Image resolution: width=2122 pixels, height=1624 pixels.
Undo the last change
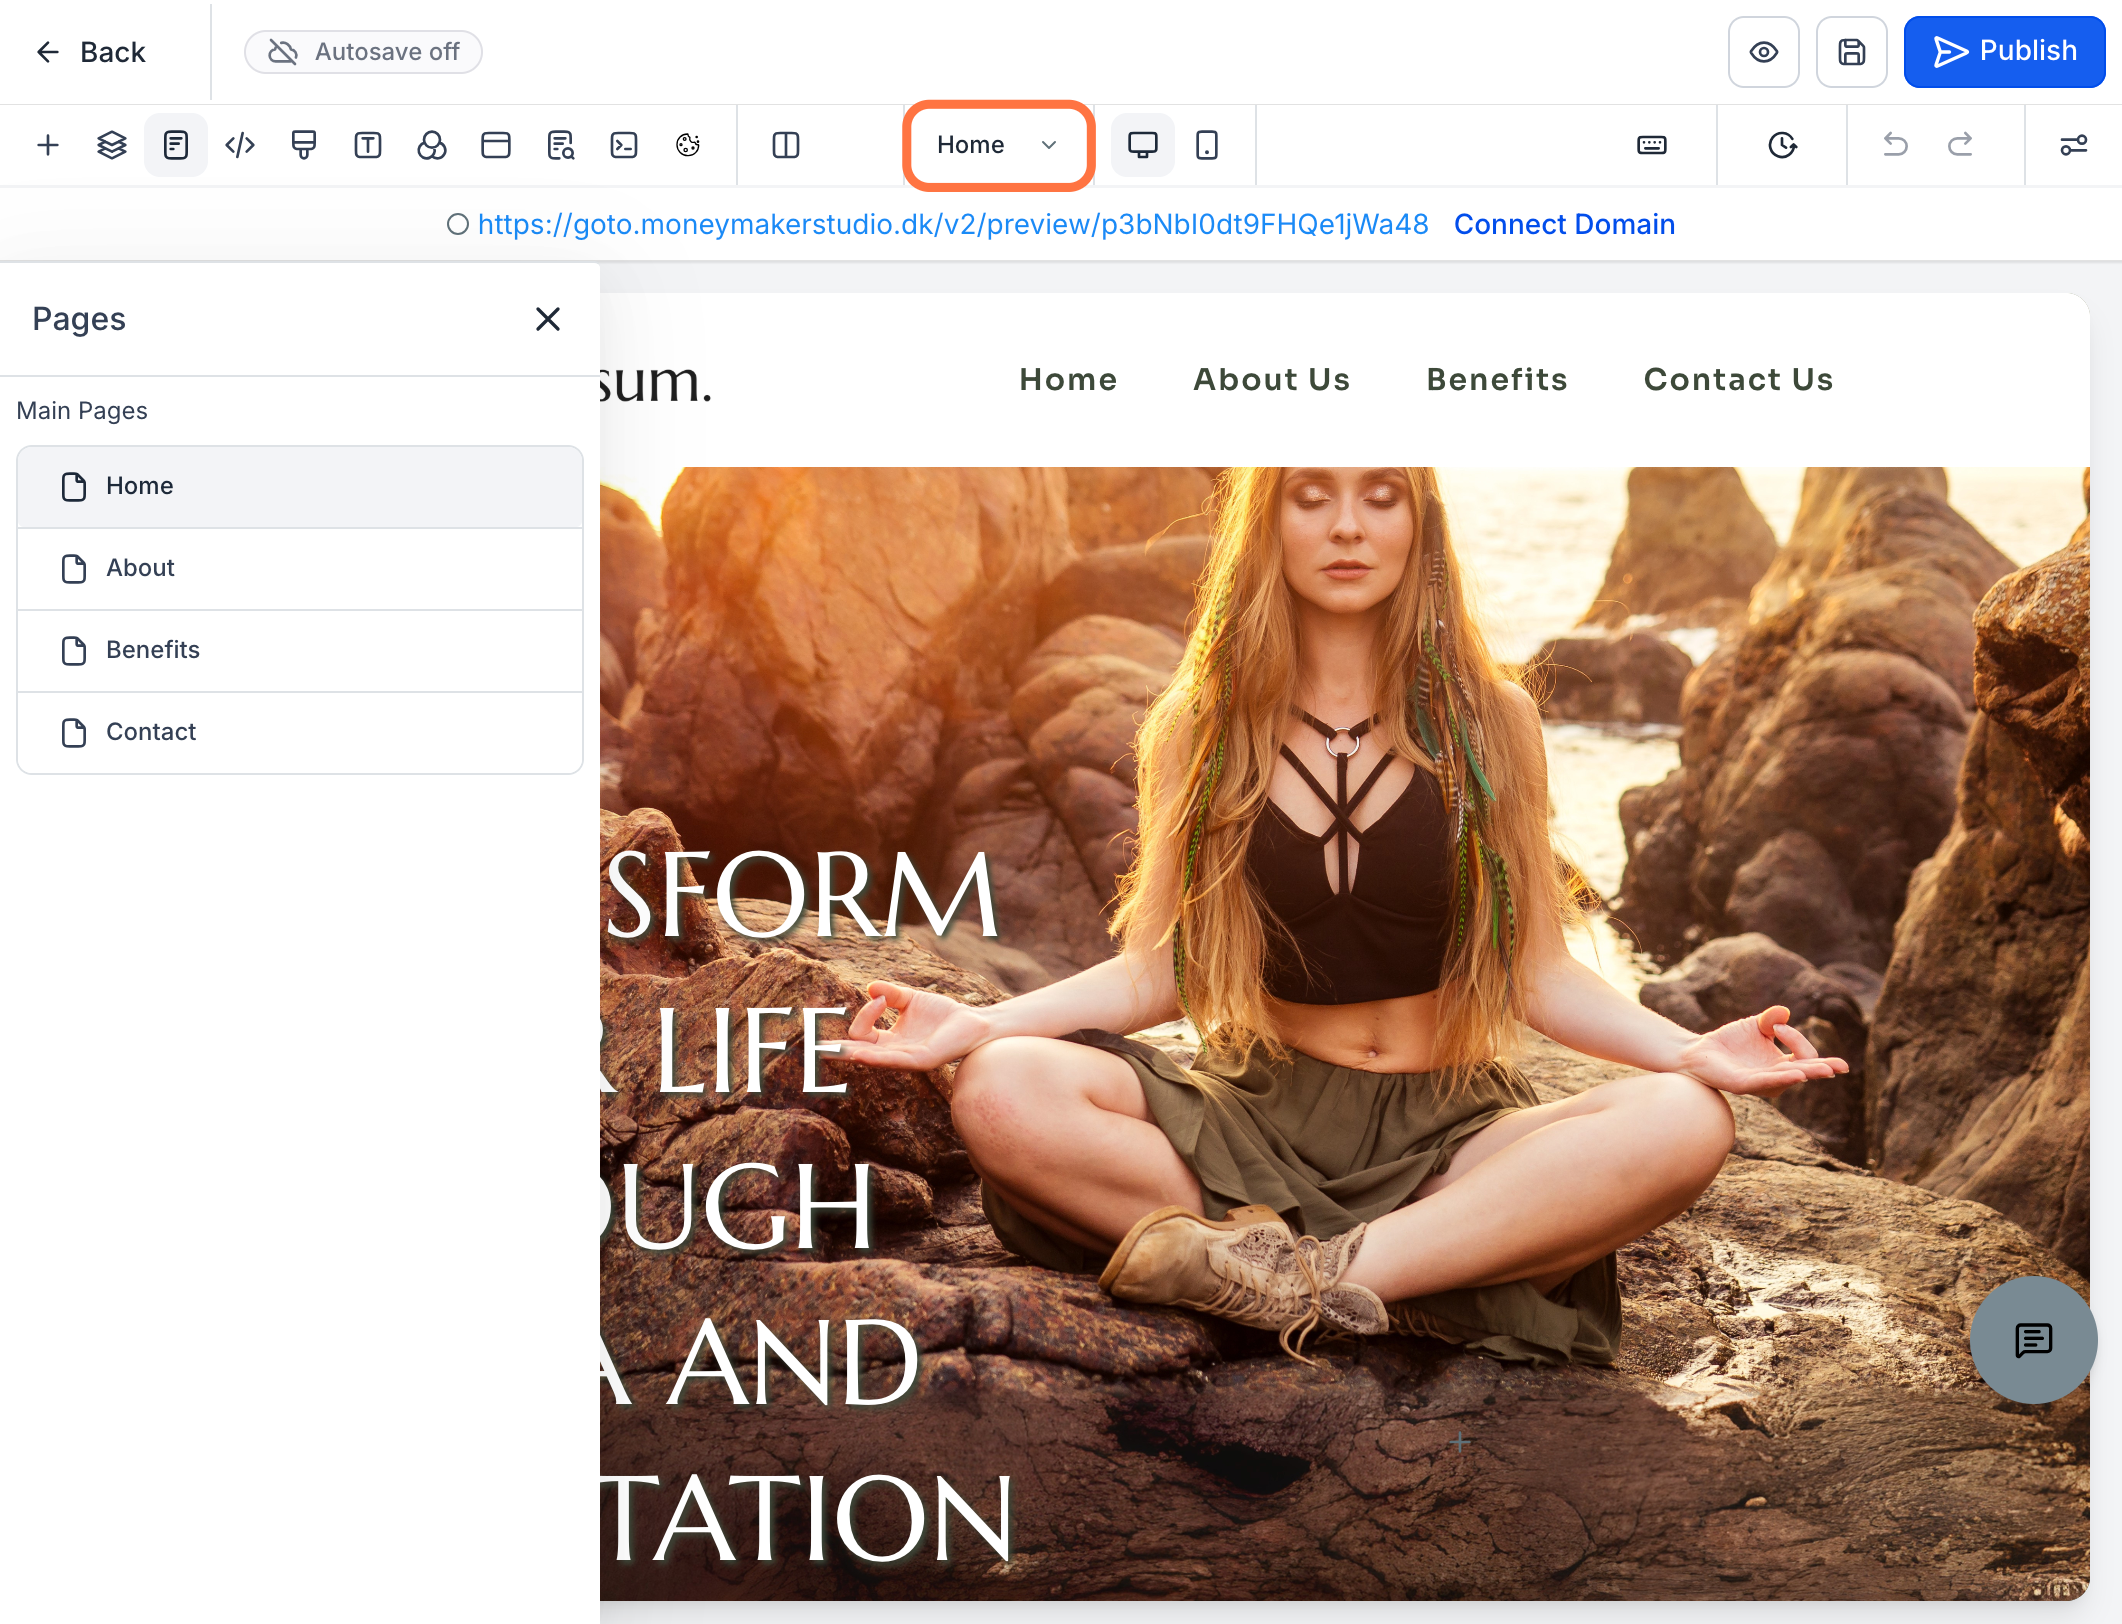(x=1895, y=145)
